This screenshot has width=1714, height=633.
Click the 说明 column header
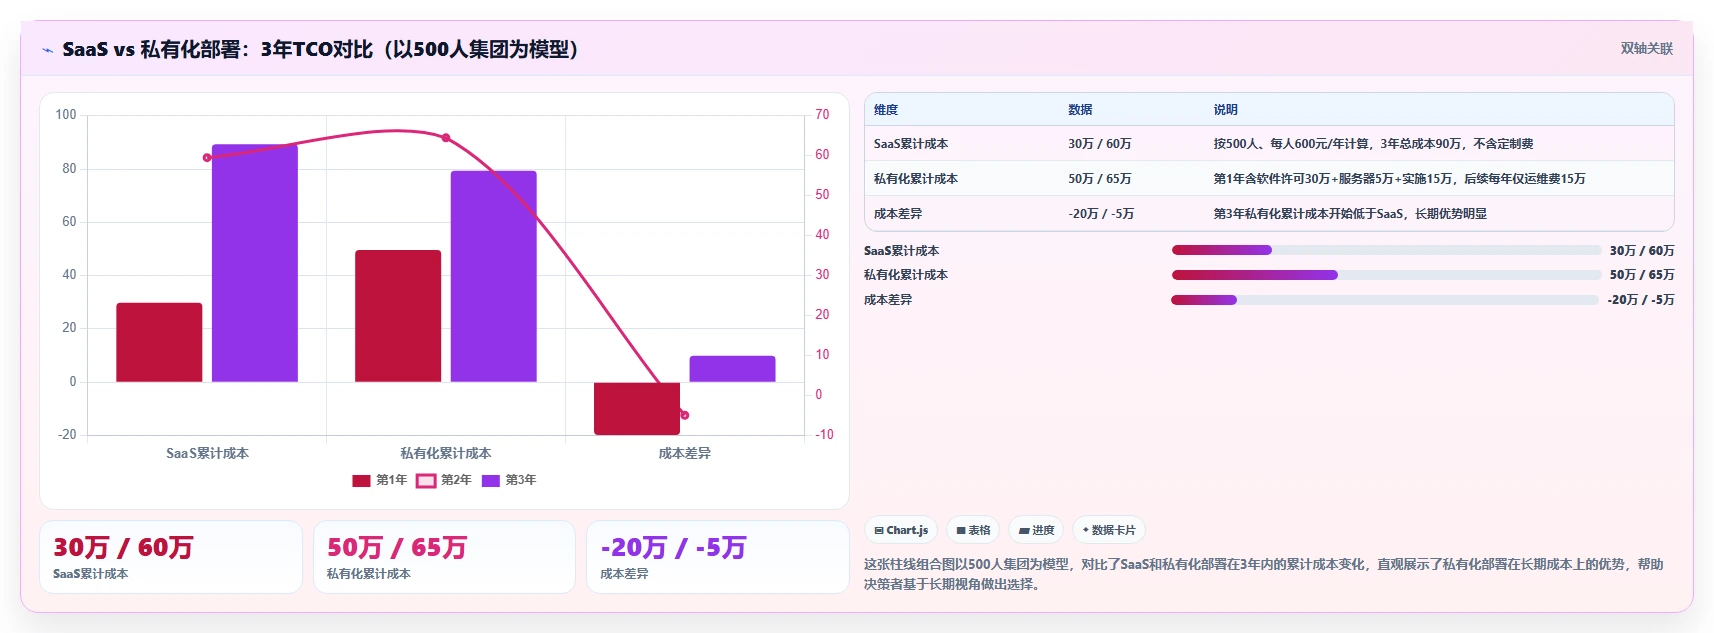click(x=1226, y=110)
